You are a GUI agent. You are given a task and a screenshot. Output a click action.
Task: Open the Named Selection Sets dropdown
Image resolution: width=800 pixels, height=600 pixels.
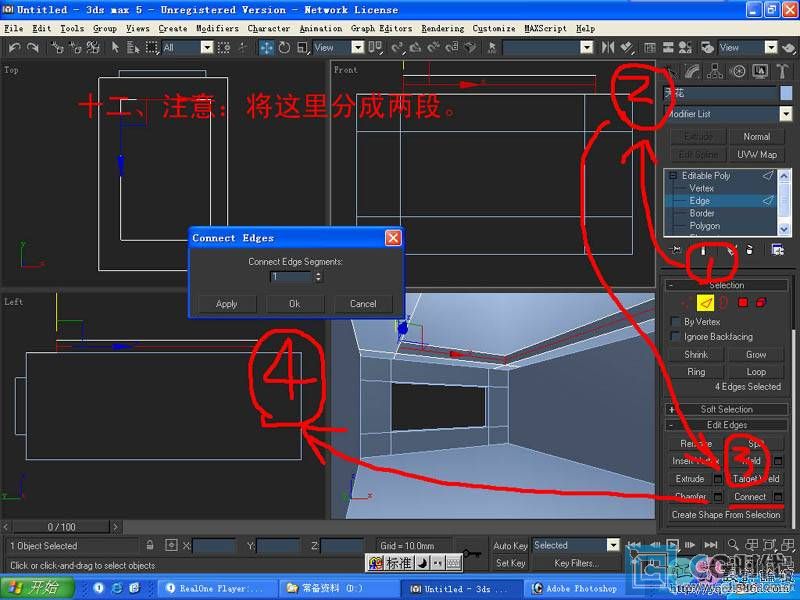(x=587, y=47)
